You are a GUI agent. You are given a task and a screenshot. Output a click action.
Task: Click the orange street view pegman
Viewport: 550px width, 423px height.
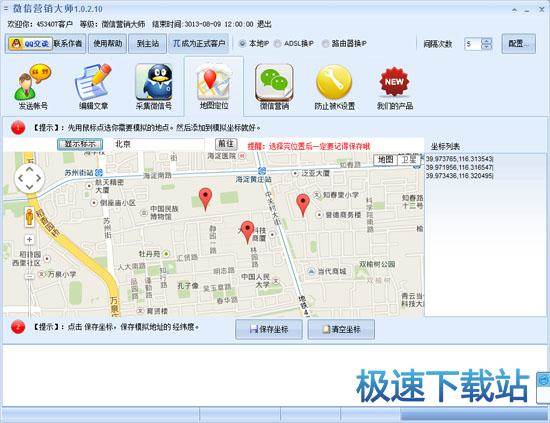(x=29, y=217)
